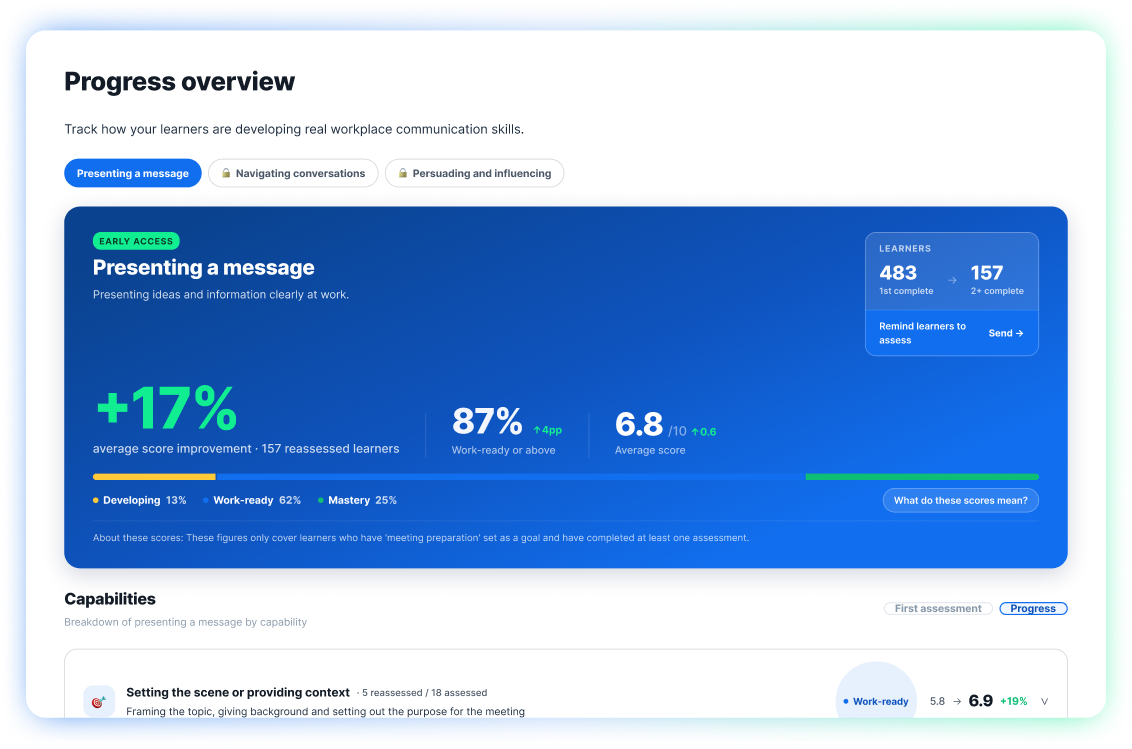
Task: Switch to Progress view
Action: (x=1033, y=609)
